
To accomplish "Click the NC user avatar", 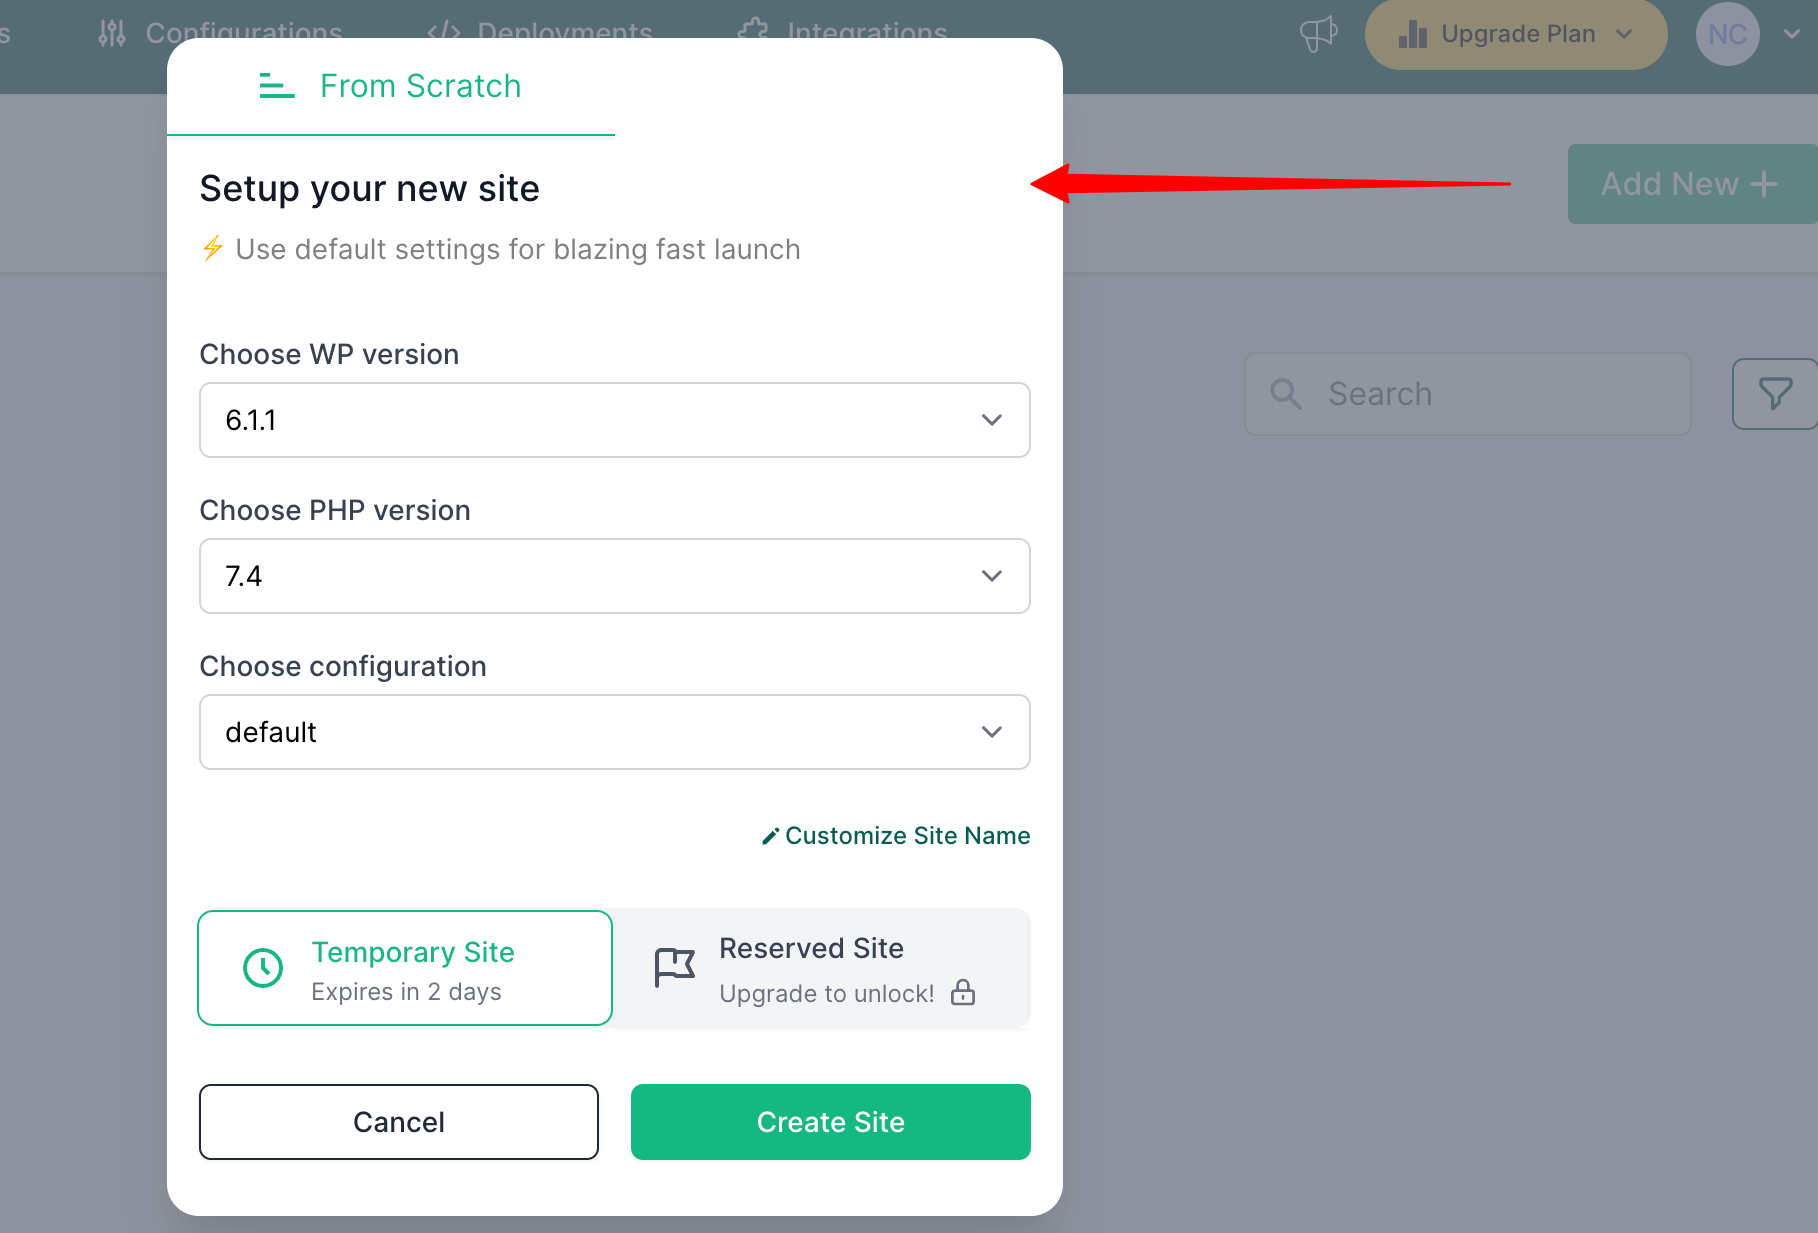I will pyautogui.click(x=1727, y=34).
